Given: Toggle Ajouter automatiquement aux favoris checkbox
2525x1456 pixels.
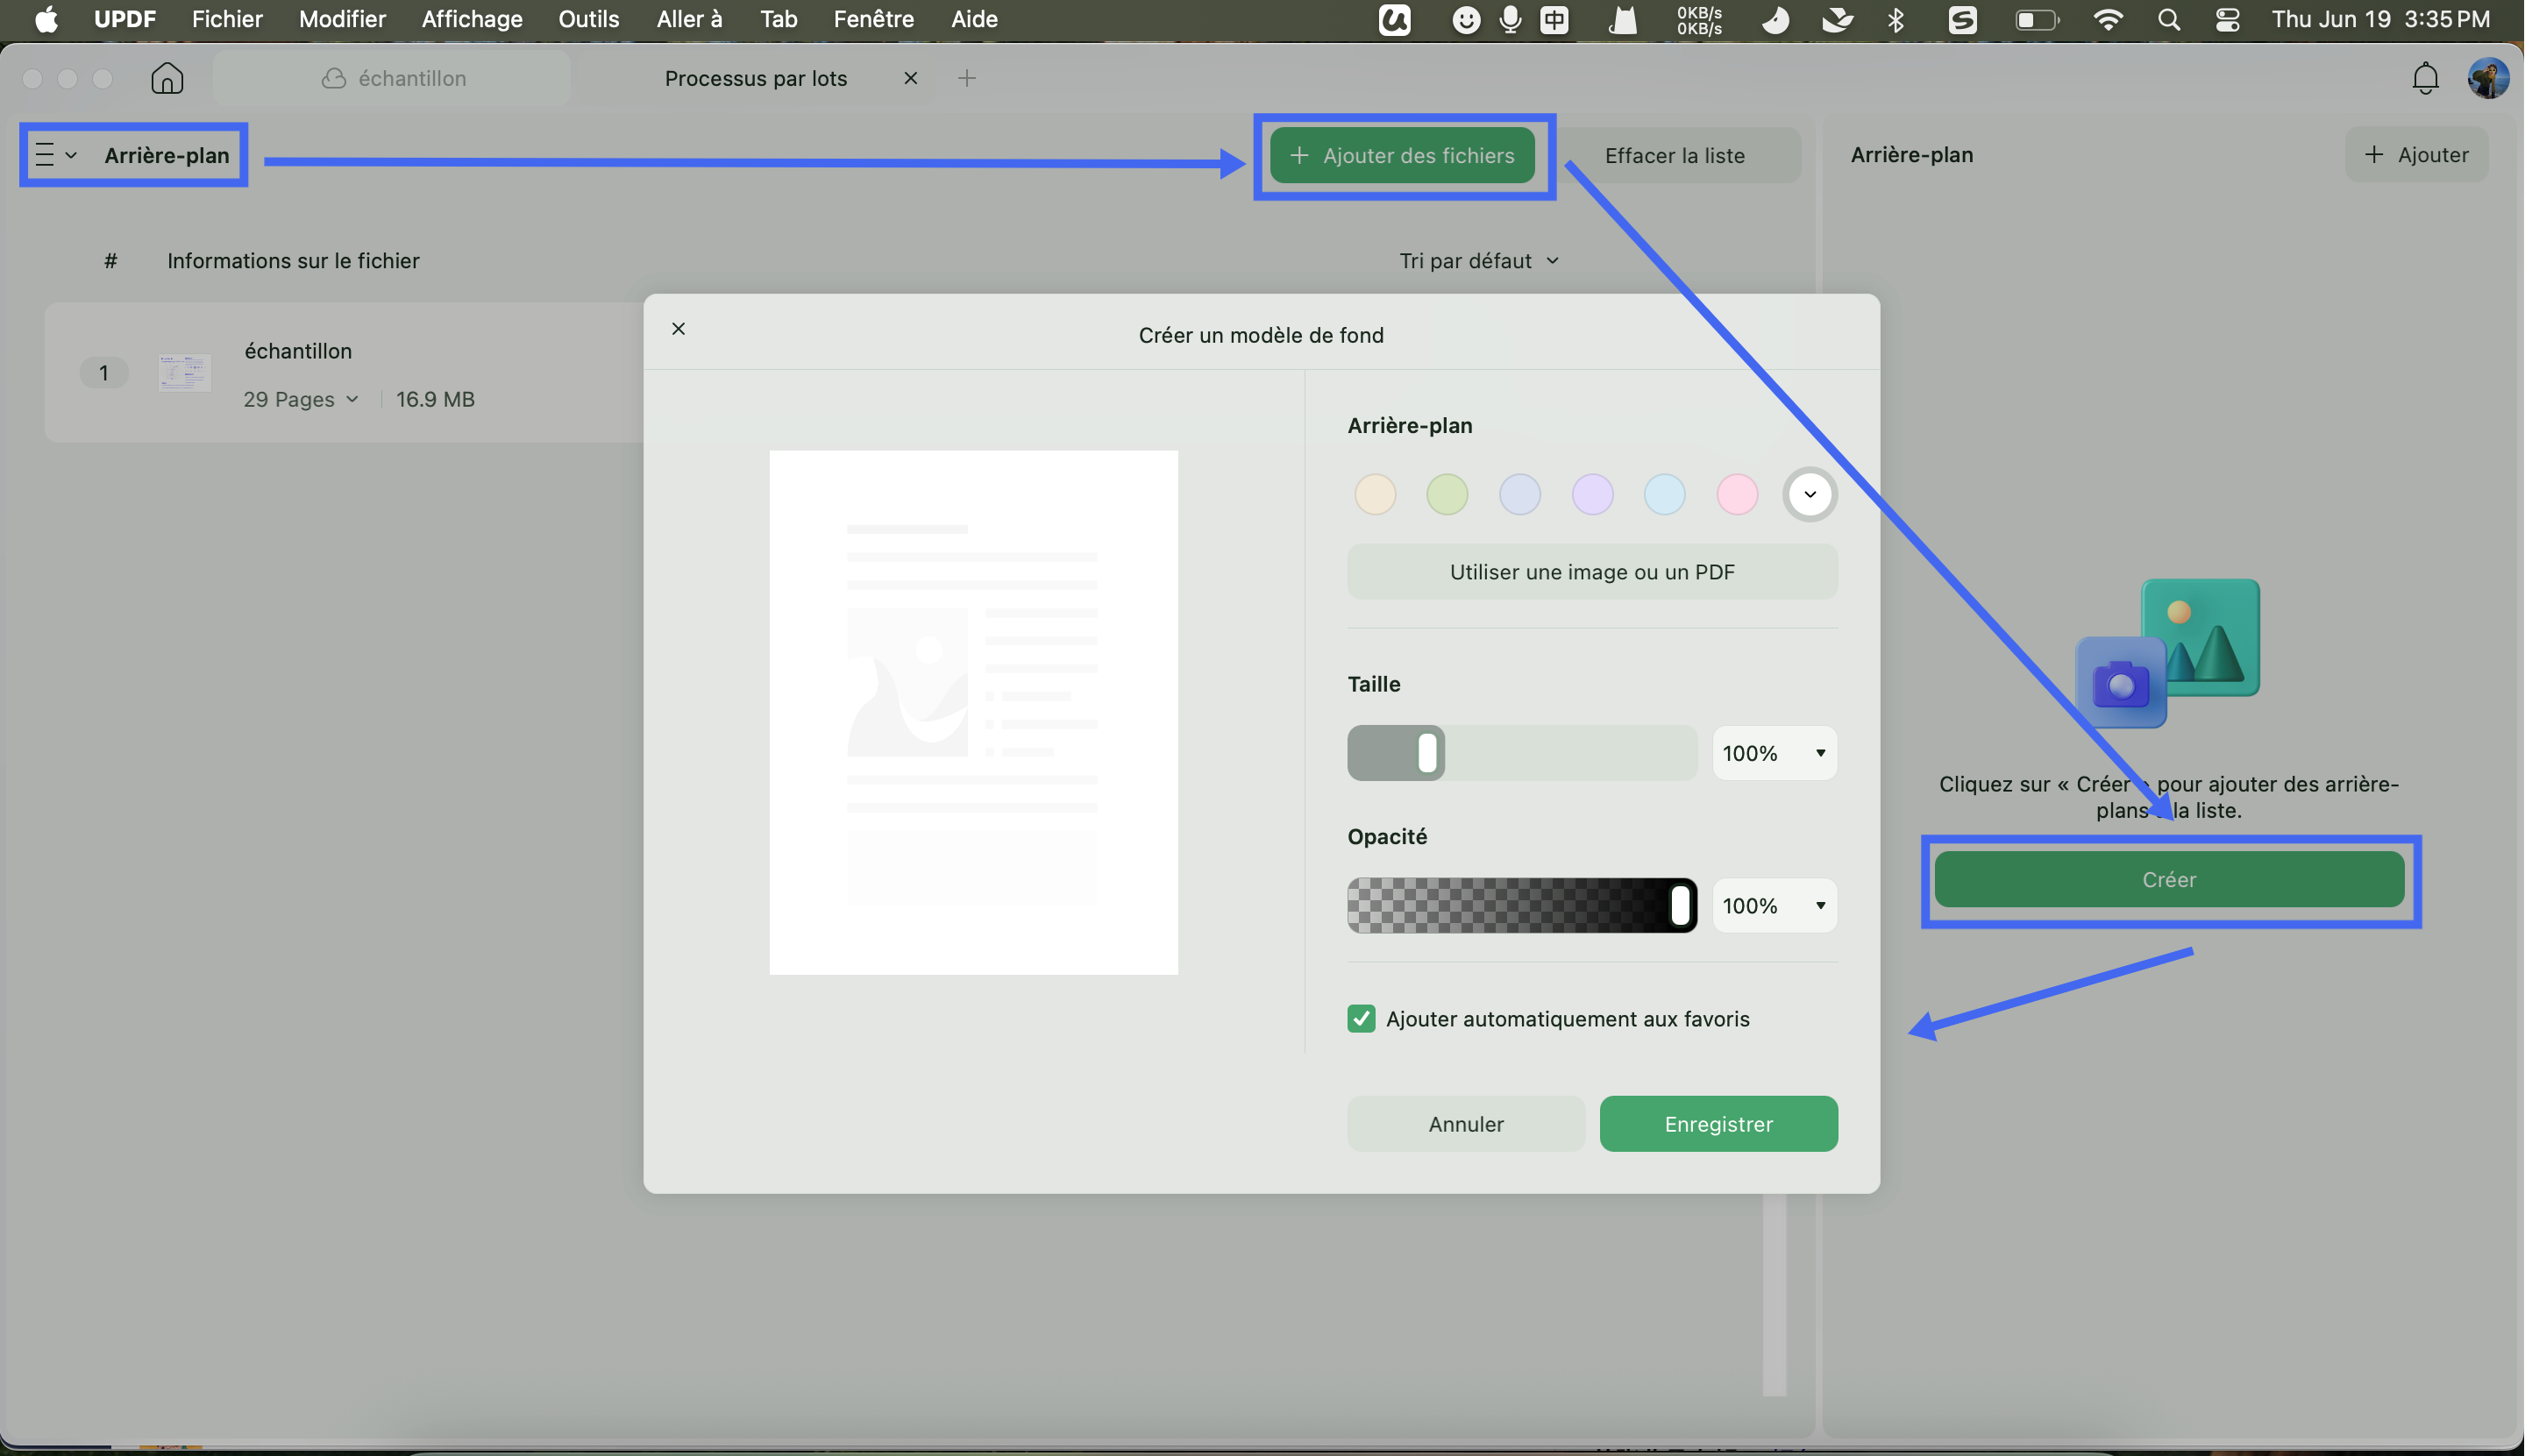Looking at the screenshot, I should tap(1361, 1018).
